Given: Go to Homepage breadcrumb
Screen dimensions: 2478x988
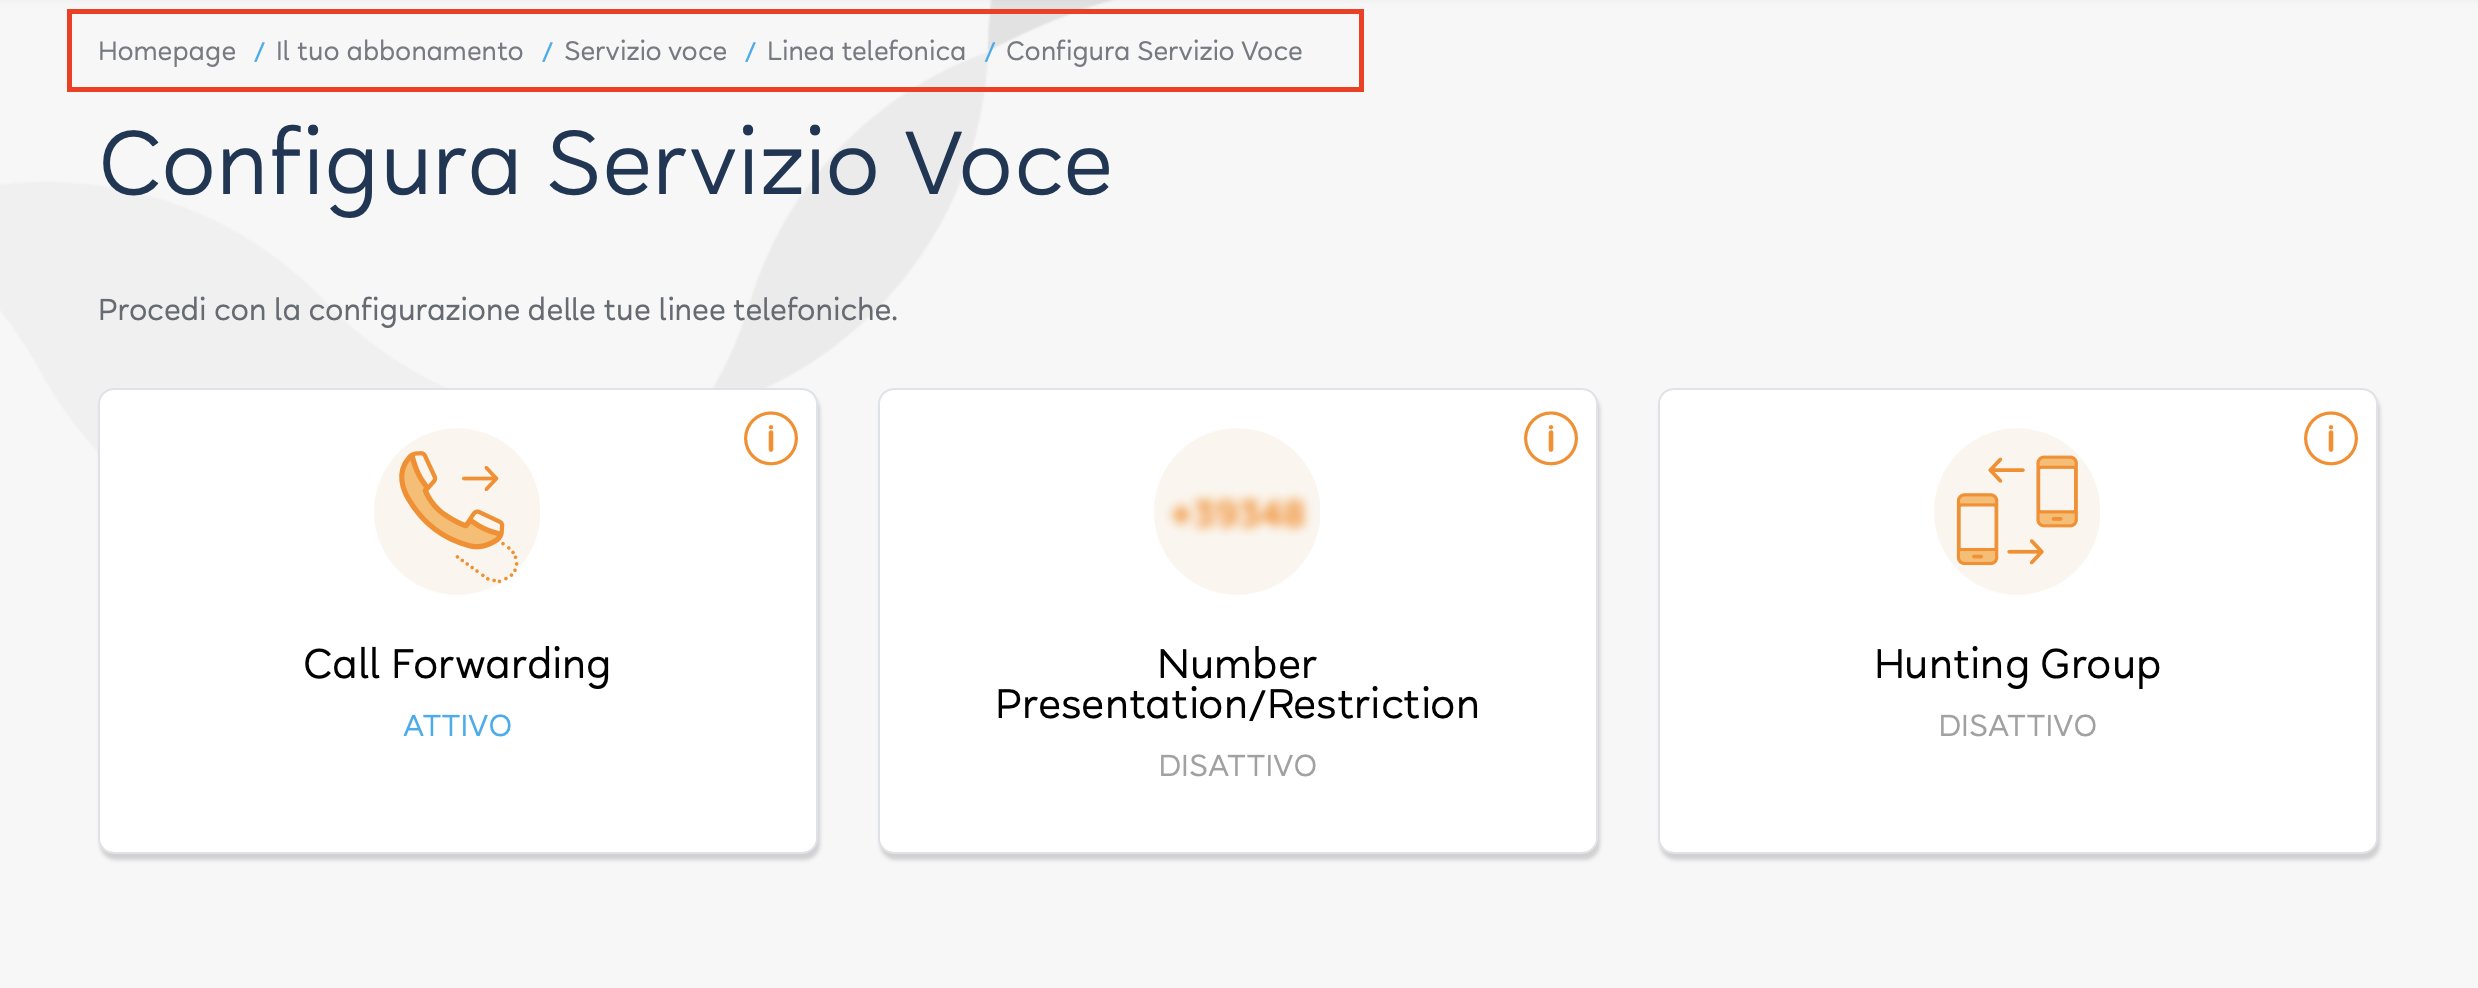Looking at the screenshot, I should click(x=167, y=51).
